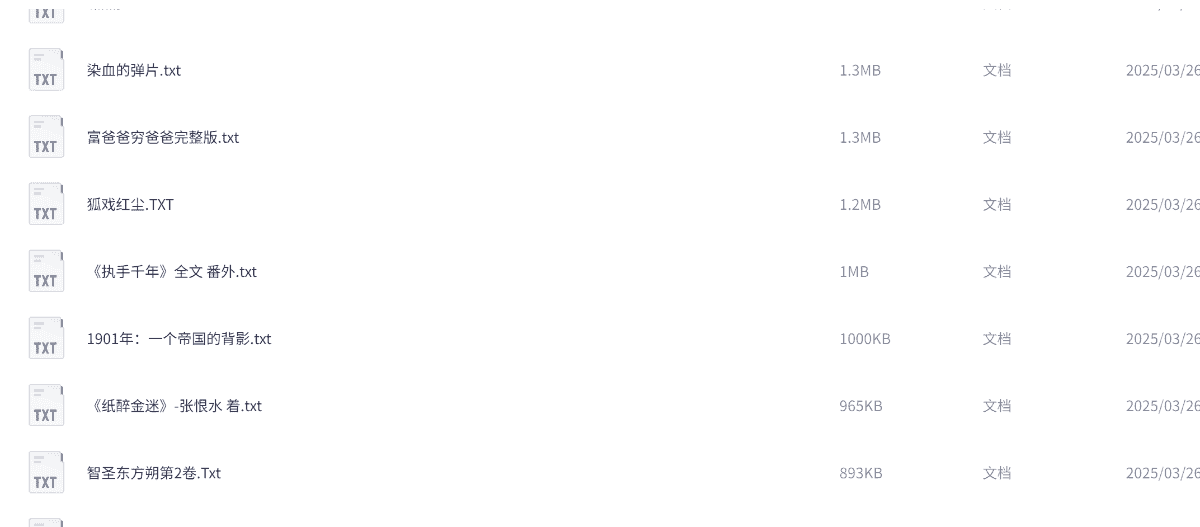
Task: Select the TXT icon beside 1901年：一个帝国的背影.txt
Action: click(x=46, y=338)
